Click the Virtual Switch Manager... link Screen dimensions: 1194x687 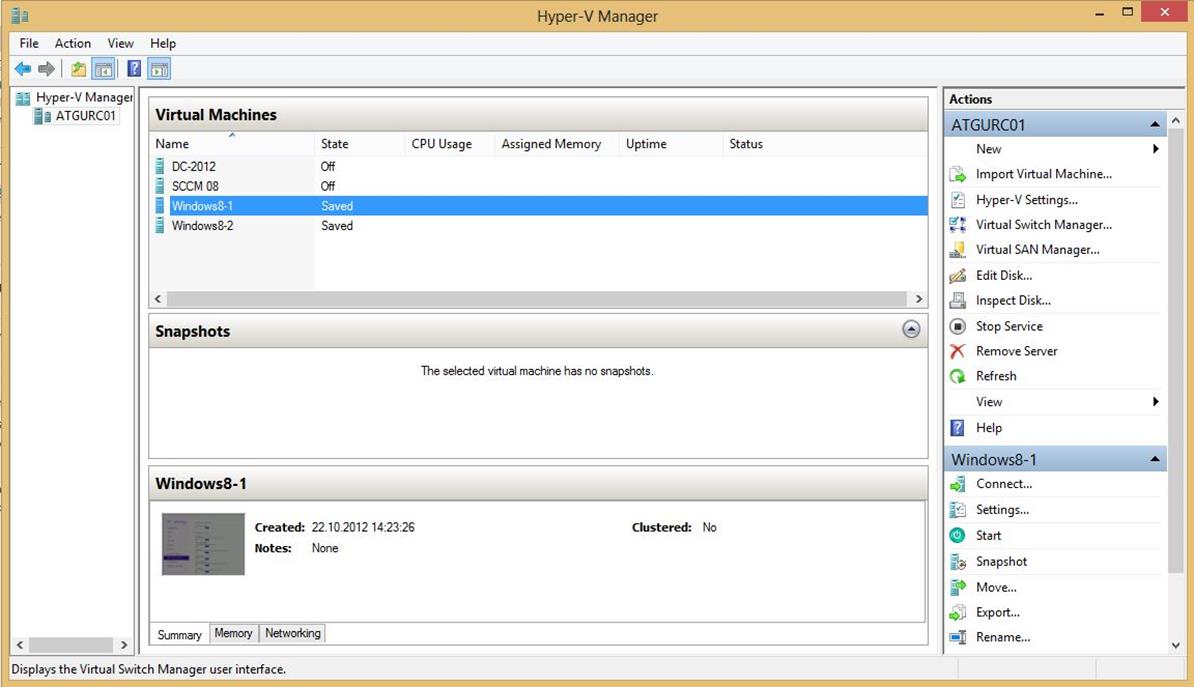click(1043, 225)
